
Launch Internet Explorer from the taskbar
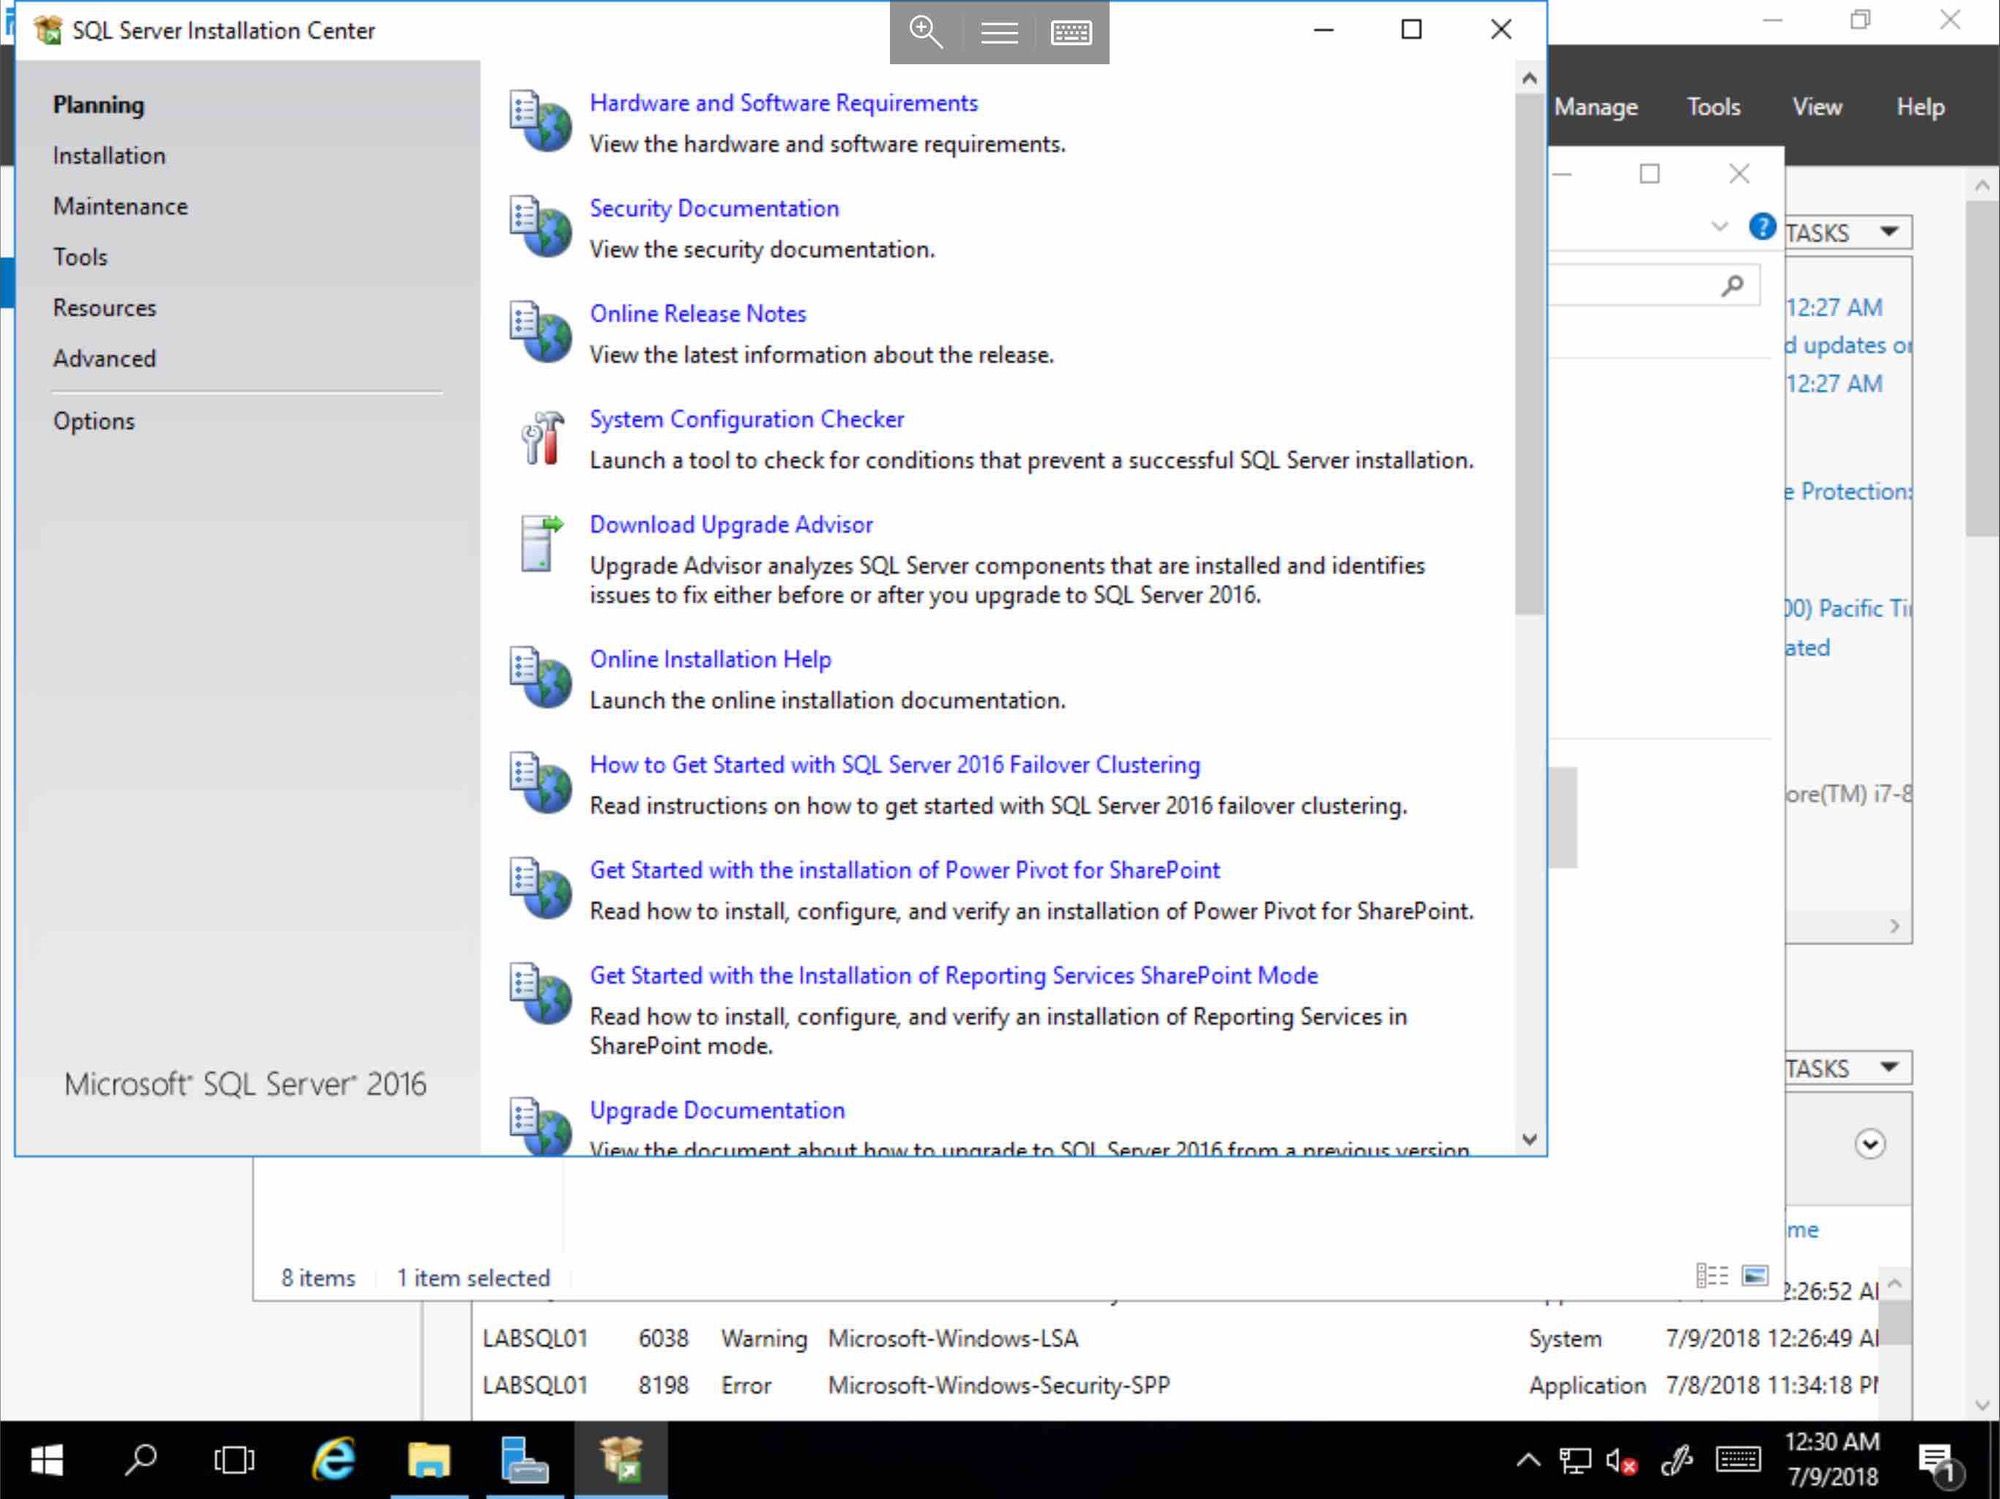[x=333, y=1460]
